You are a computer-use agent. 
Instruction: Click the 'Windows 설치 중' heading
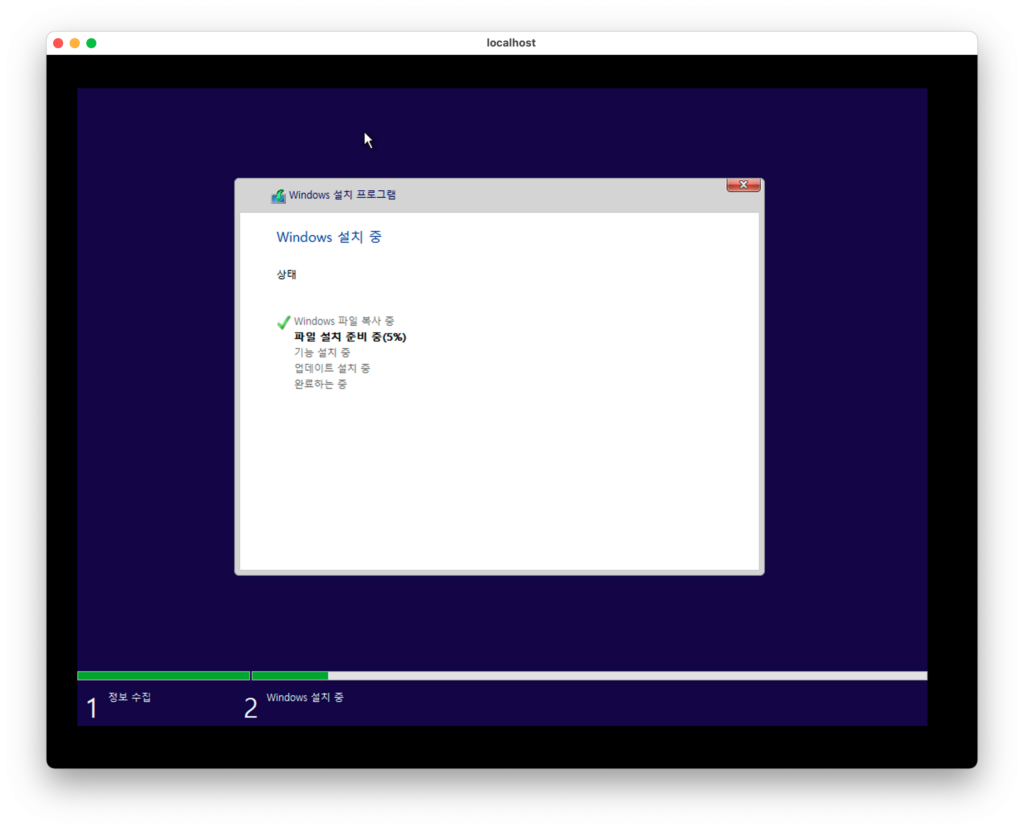(x=328, y=237)
